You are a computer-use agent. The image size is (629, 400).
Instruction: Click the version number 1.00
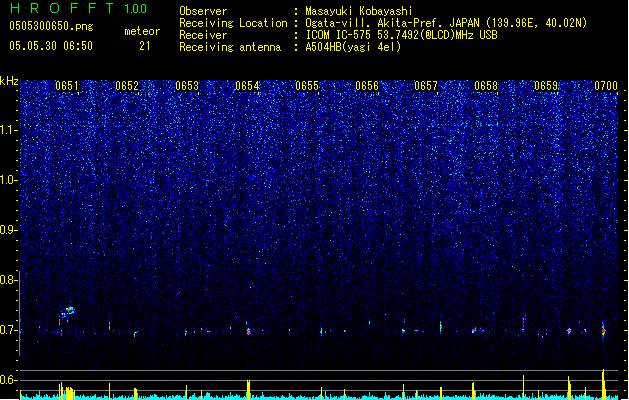(x=136, y=9)
